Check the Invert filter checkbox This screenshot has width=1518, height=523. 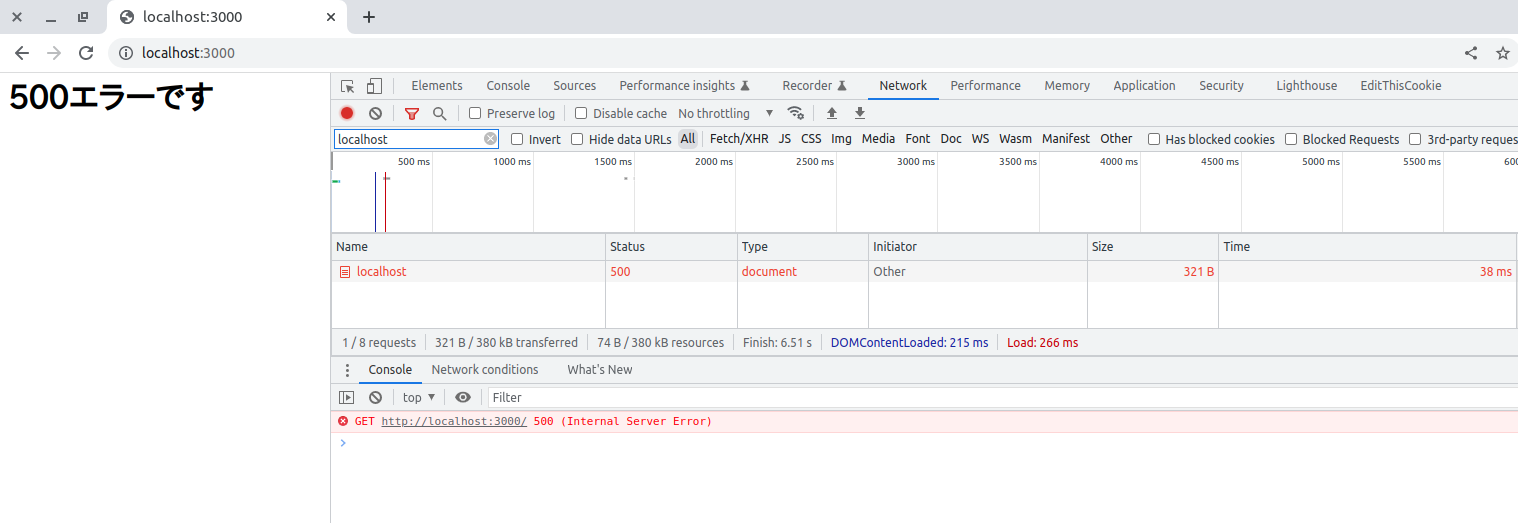[517, 139]
